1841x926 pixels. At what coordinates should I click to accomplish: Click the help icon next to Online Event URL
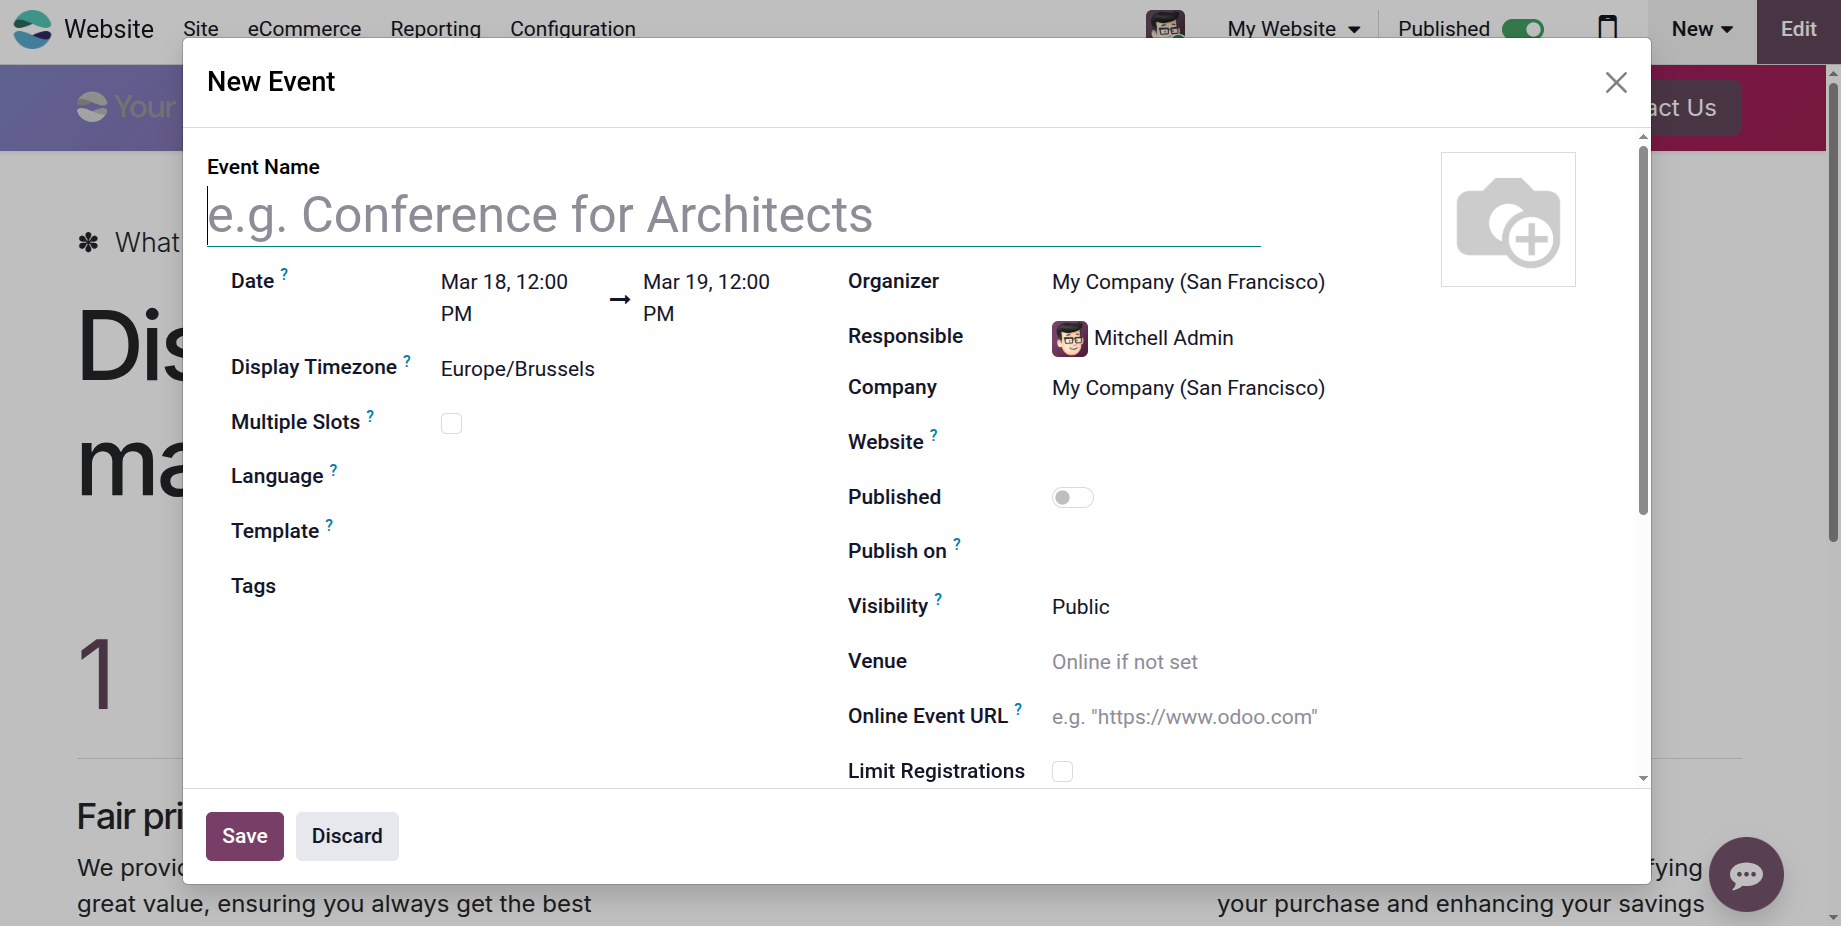click(x=1018, y=710)
